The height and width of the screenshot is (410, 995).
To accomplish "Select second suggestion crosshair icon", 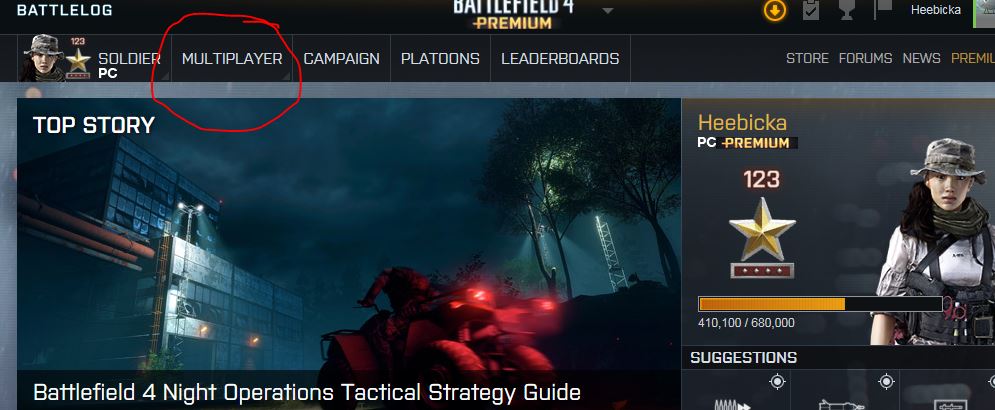I will (x=886, y=381).
